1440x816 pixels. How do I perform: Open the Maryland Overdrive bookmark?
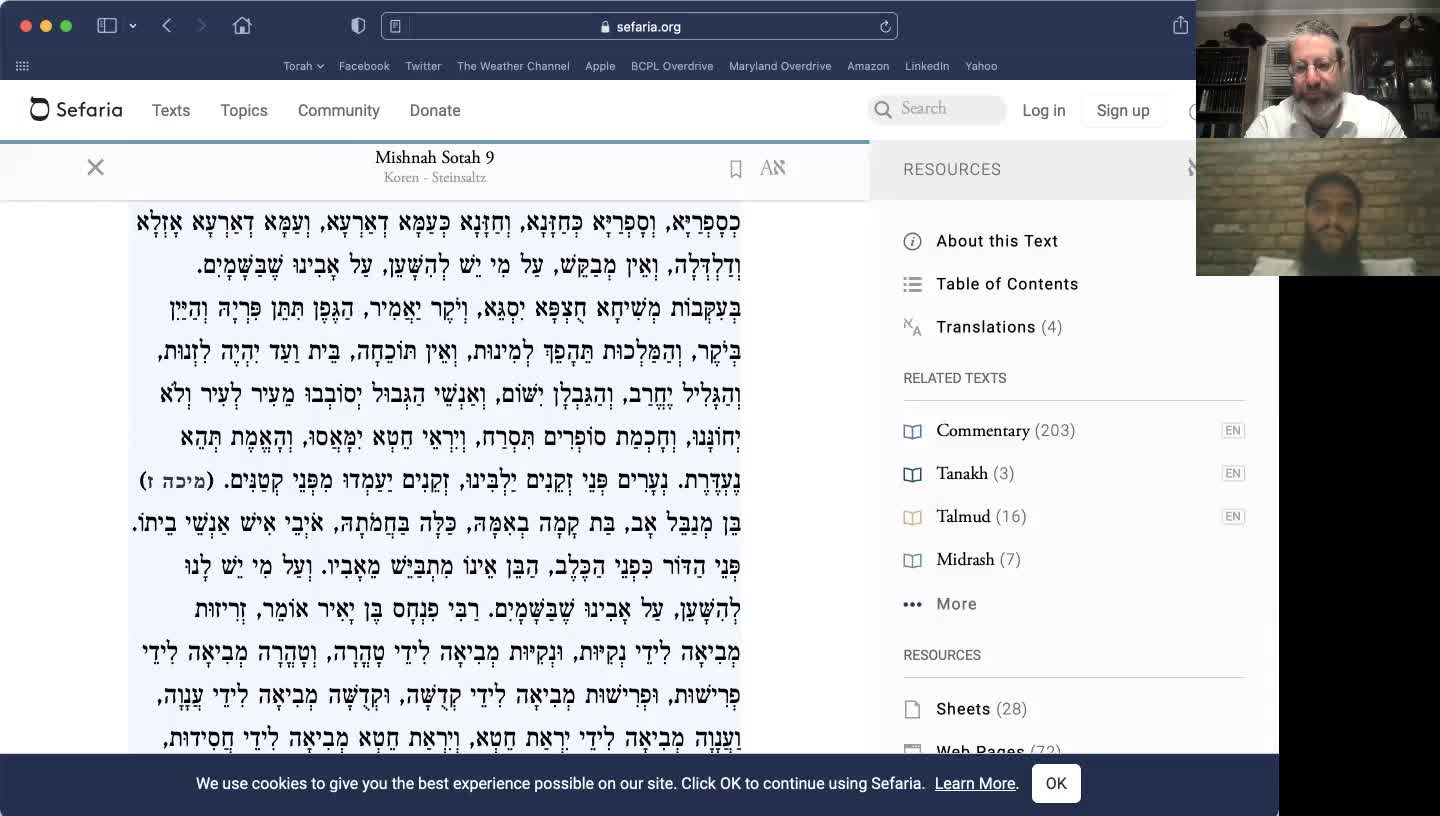coord(780,66)
